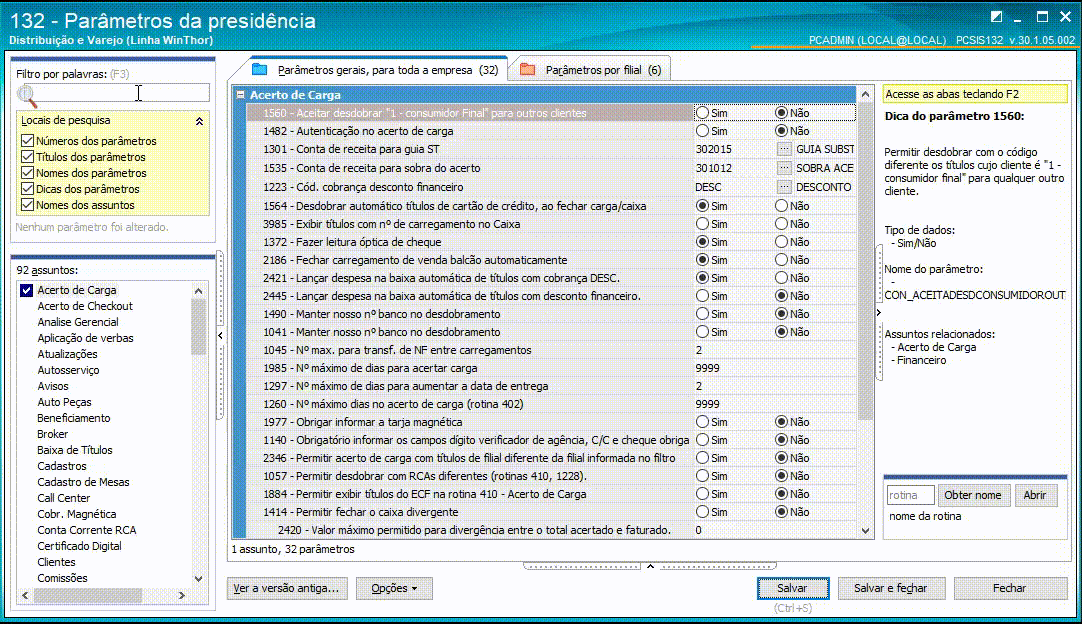Select Não for 1564 desdobrar automático títulos
The height and width of the screenshot is (624, 1082).
[x=781, y=206]
